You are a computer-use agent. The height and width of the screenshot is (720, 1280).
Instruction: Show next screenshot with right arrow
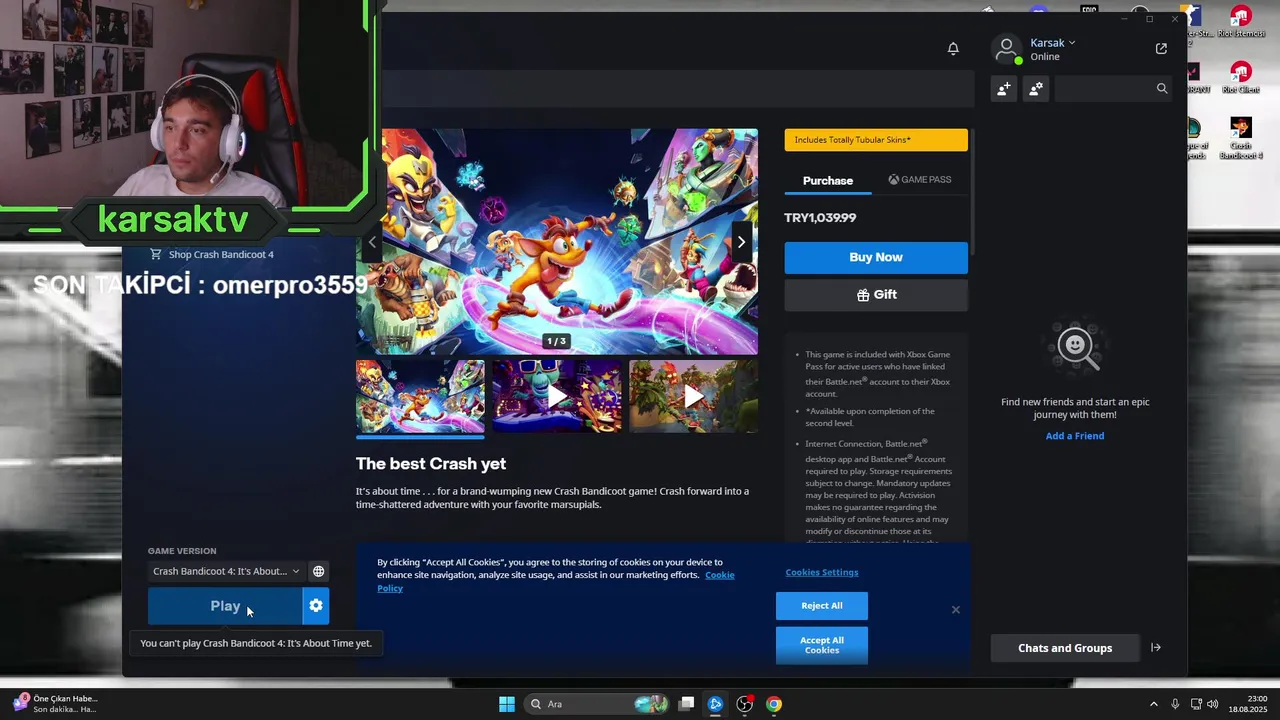pos(741,242)
